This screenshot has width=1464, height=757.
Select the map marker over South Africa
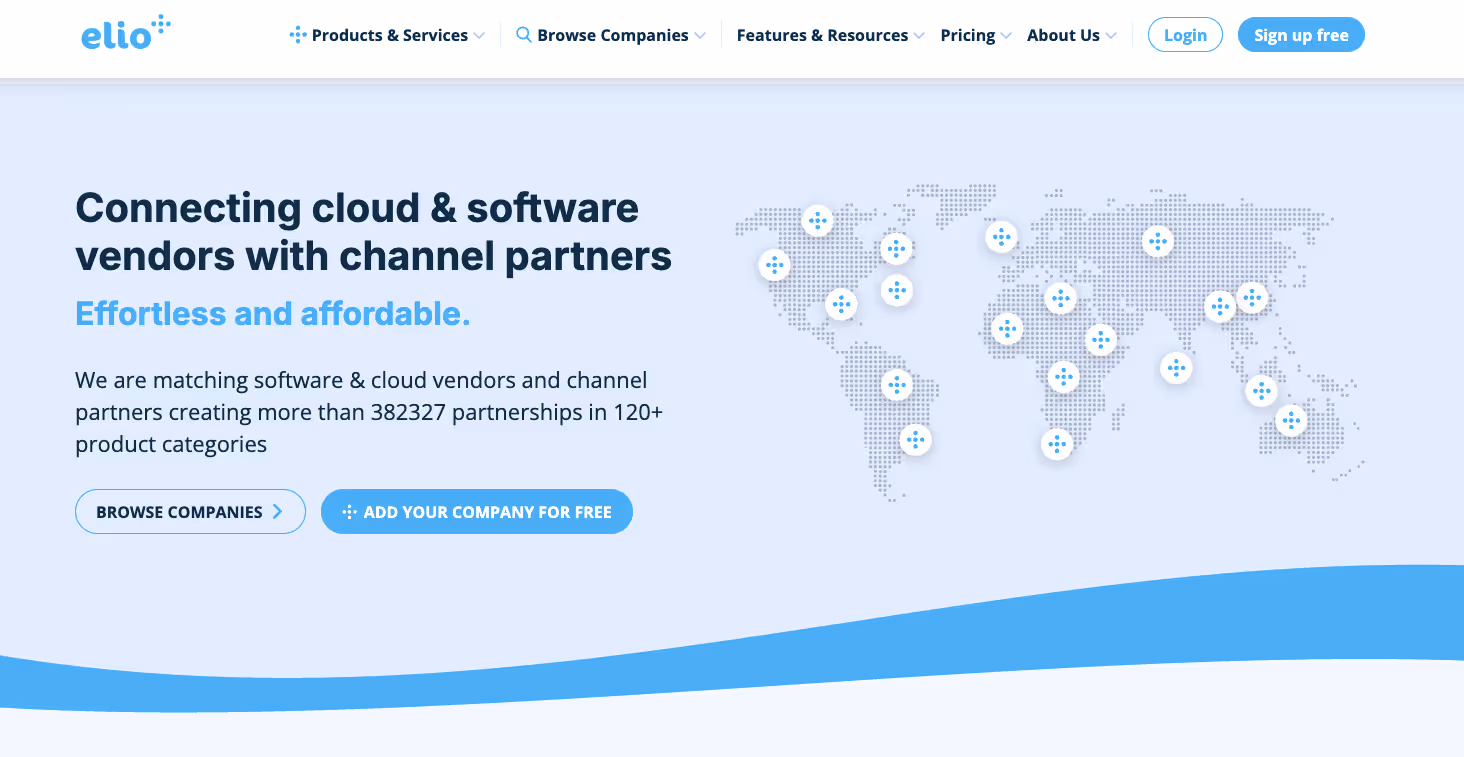1057,444
